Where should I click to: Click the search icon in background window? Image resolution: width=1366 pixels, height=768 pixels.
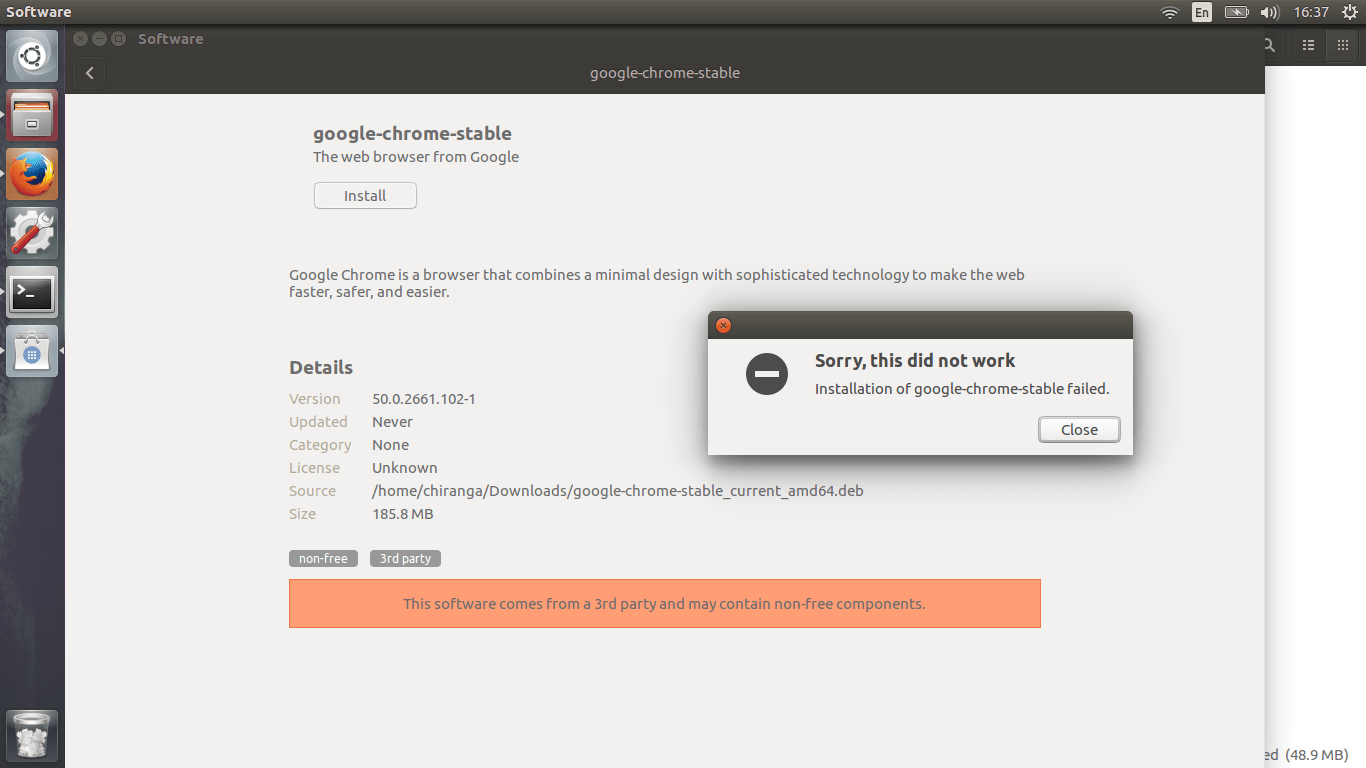pyautogui.click(x=1269, y=45)
